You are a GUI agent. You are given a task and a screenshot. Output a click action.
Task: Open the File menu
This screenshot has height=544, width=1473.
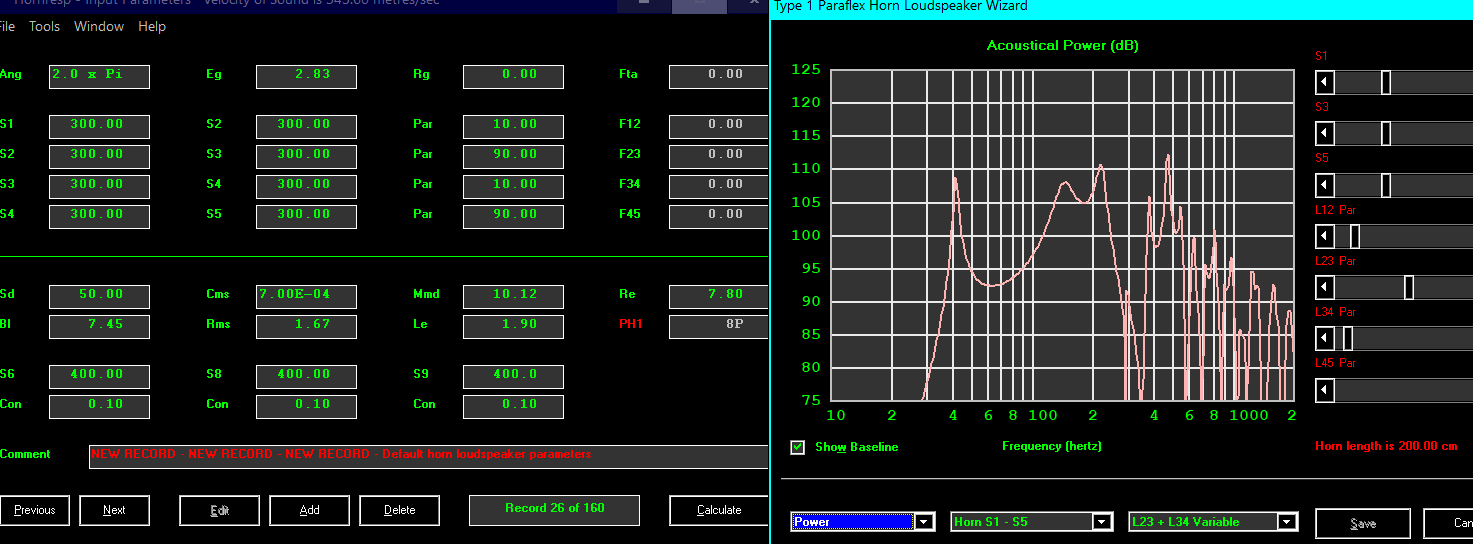point(7,27)
